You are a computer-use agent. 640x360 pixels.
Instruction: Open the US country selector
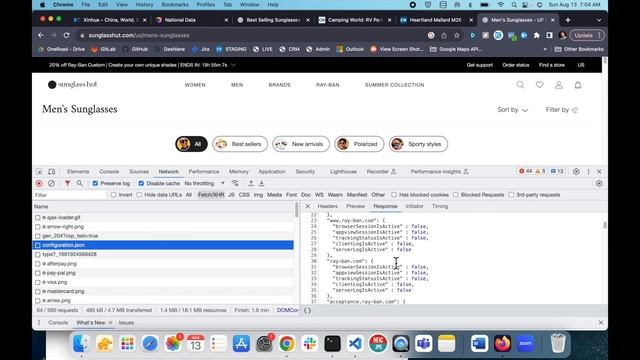tap(581, 65)
